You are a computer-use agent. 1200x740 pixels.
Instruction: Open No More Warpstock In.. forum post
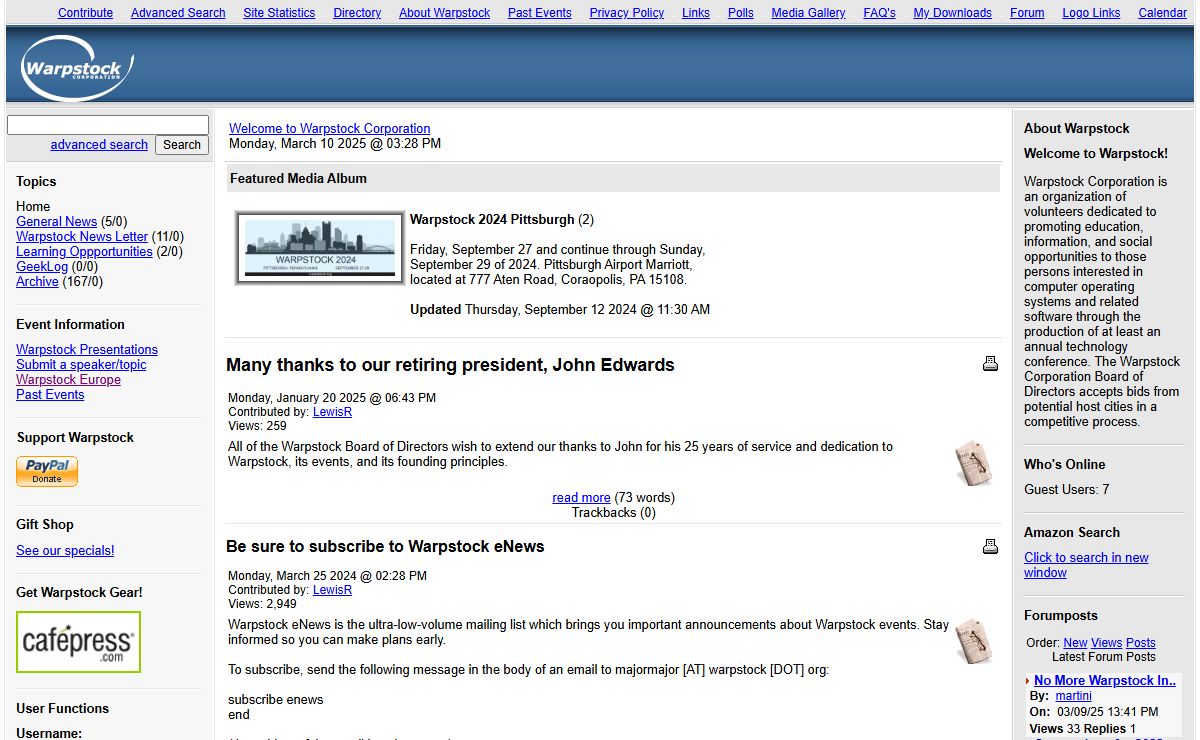click(1105, 681)
